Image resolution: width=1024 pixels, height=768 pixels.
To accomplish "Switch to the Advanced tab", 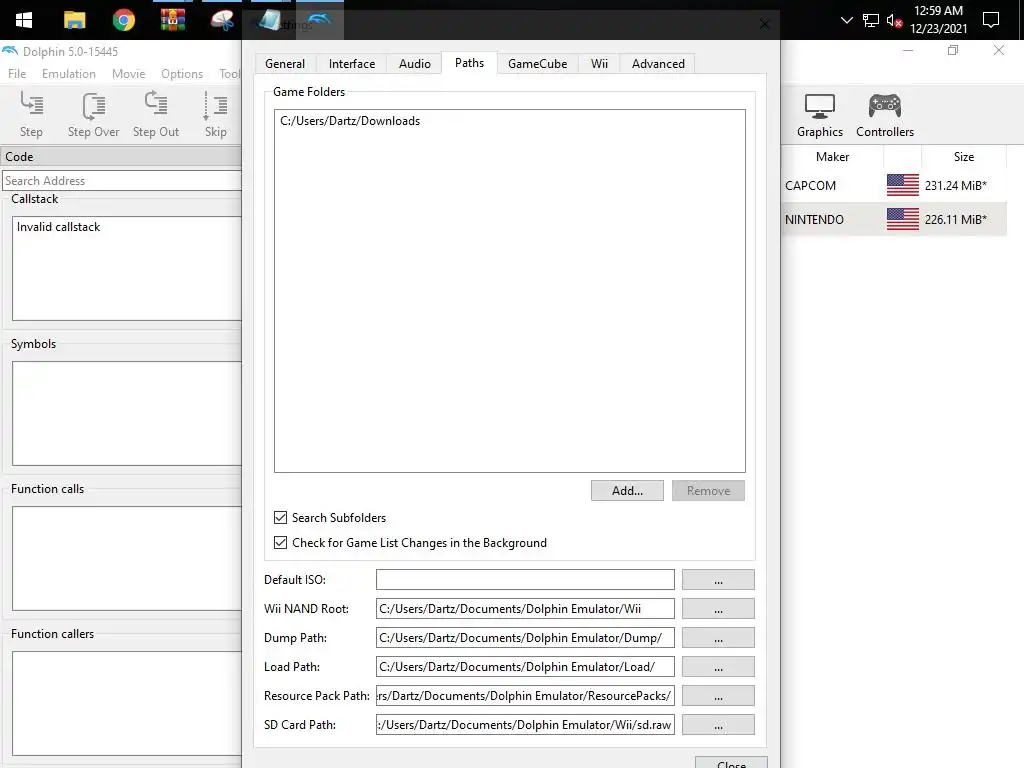I will click(x=658, y=63).
